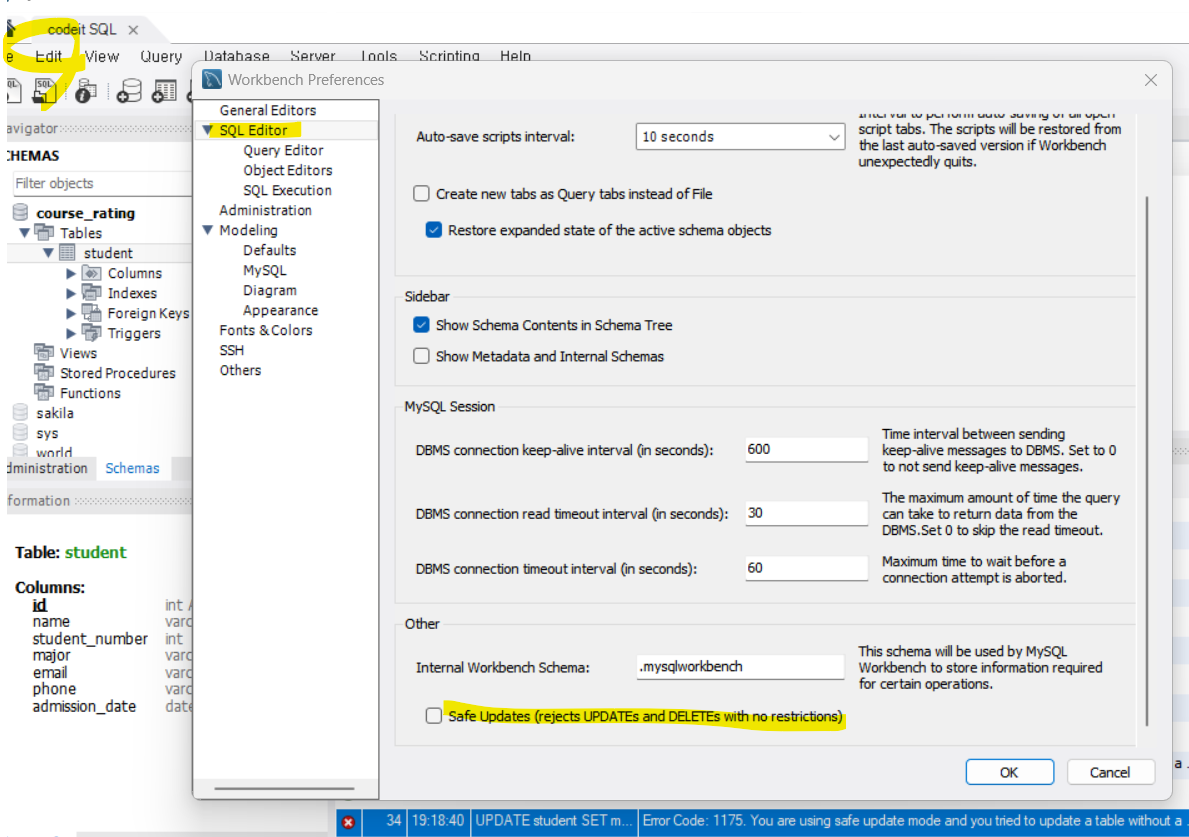Open the Query menu
1189x837 pixels.
[161, 56]
